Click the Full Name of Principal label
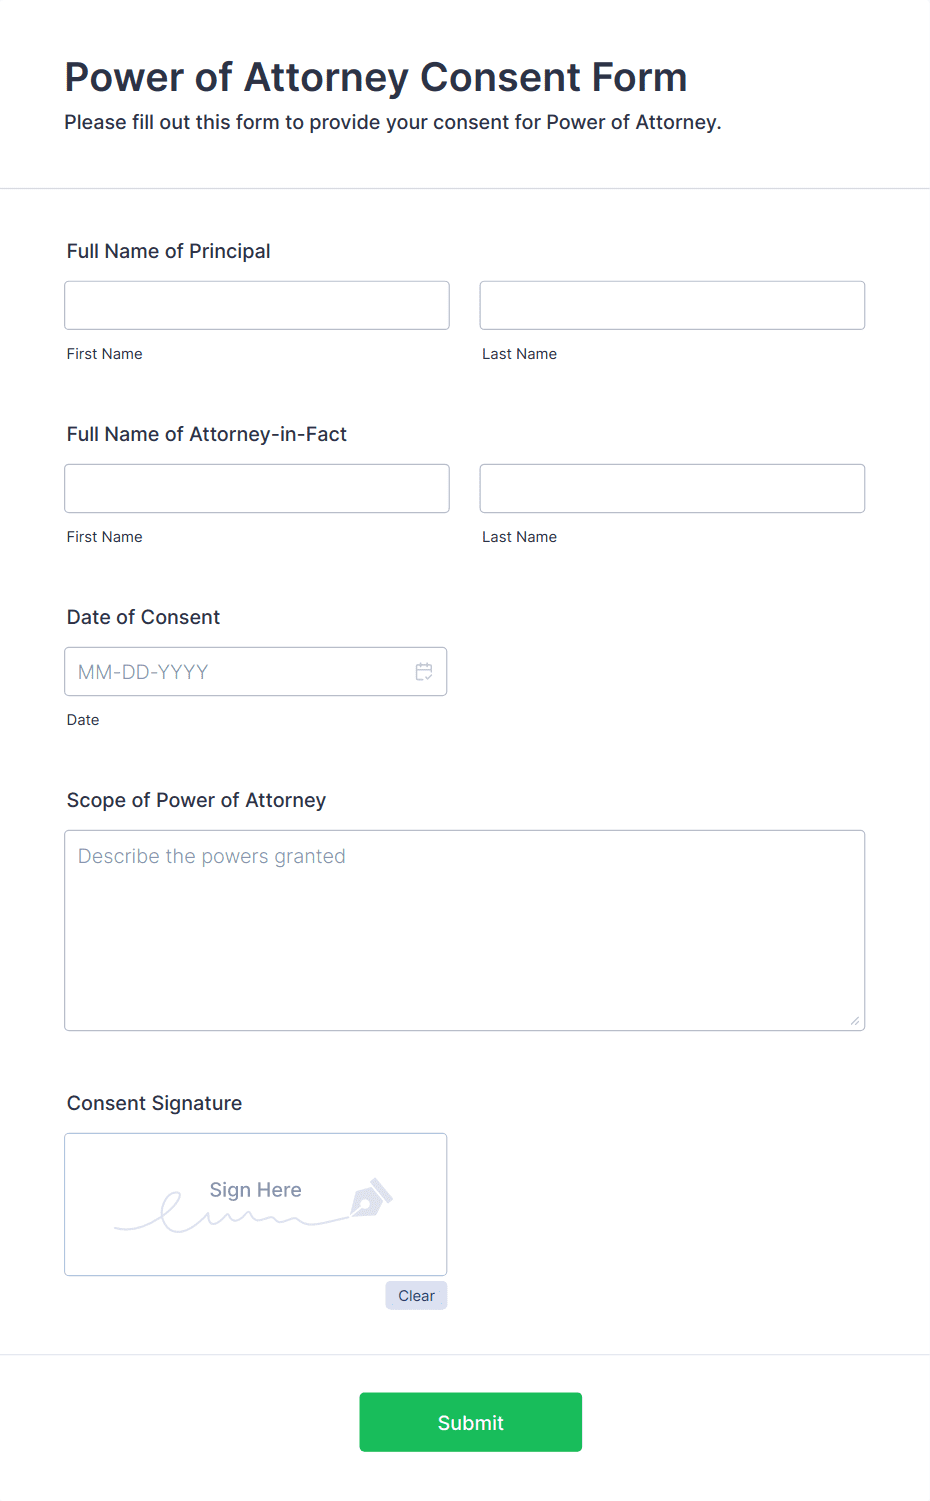Image resolution: width=930 pixels, height=1501 pixels. [x=169, y=251]
